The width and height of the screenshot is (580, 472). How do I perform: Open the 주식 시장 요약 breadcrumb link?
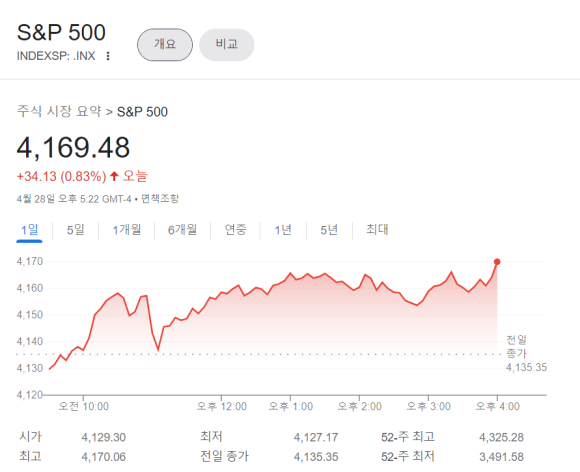(x=59, y=111)
